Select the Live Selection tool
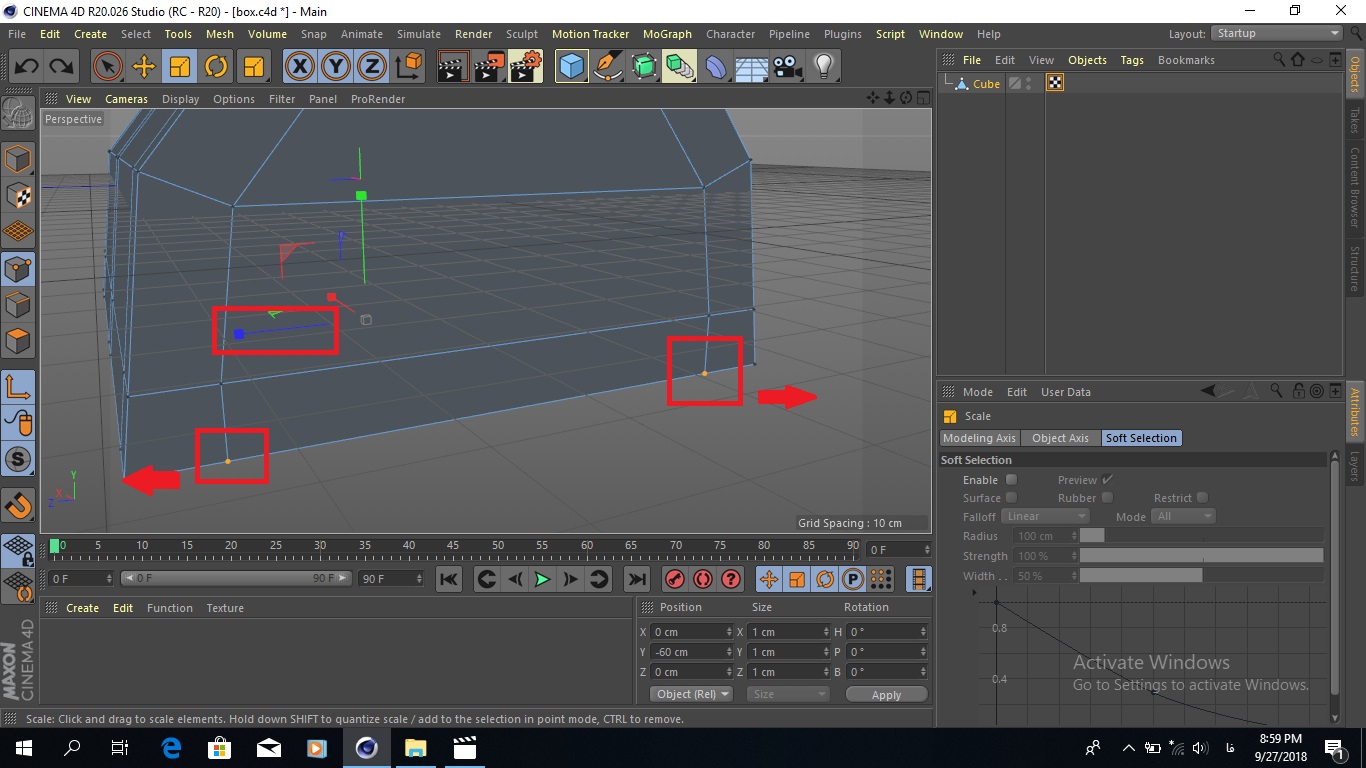The image size is (1366, 768). click(x=108, y=67)
